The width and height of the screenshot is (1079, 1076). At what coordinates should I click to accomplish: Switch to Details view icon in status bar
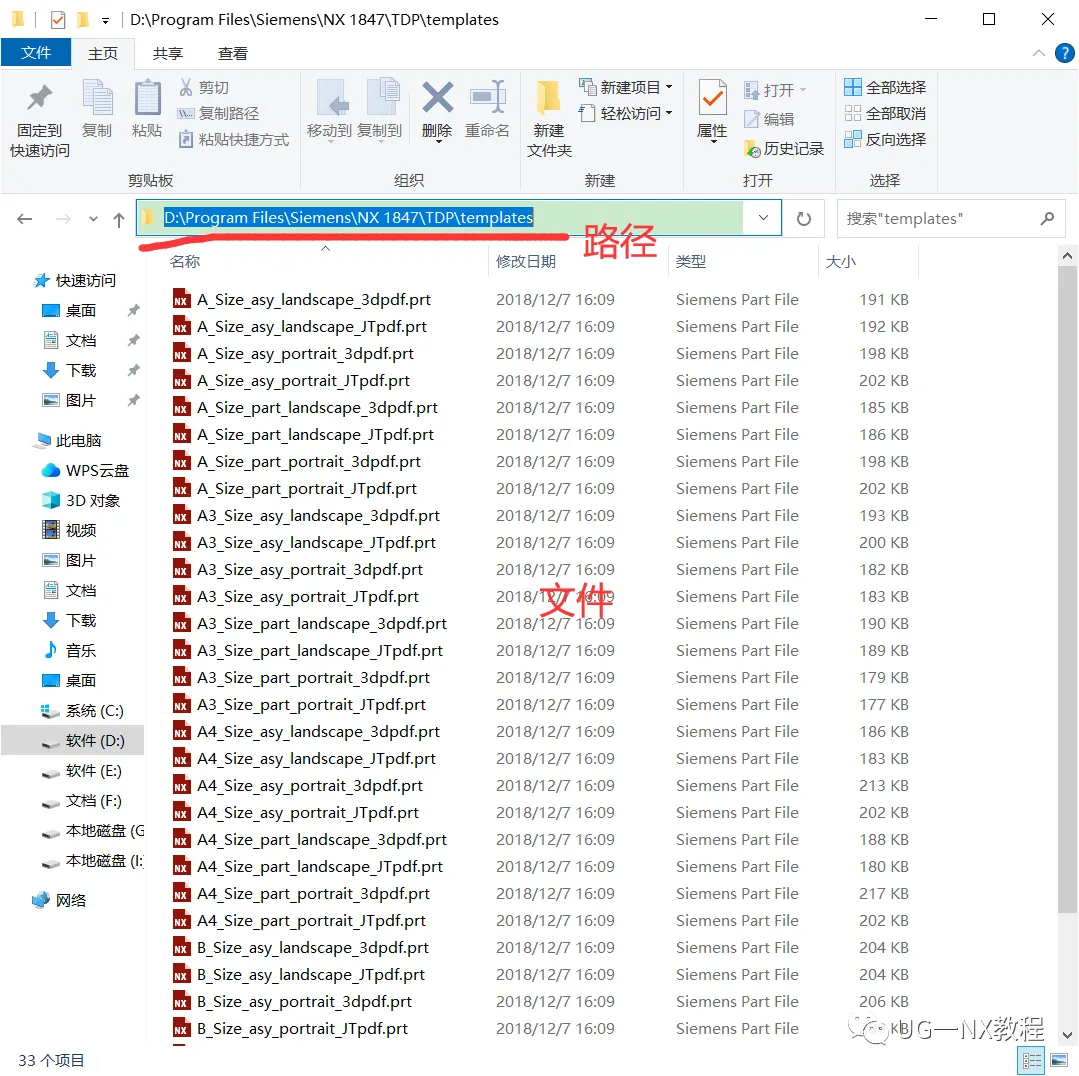(1031, 1061)
